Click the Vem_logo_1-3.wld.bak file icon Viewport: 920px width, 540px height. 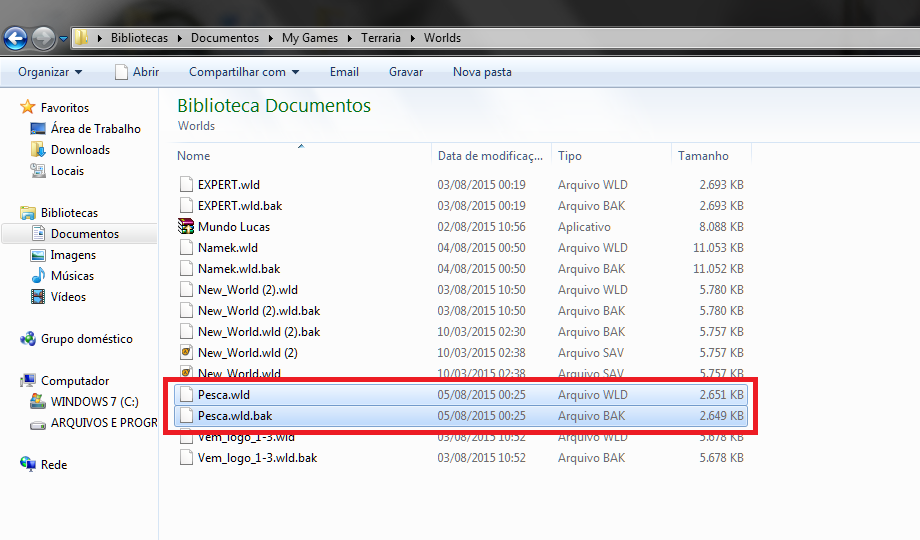pyautogui.click(x=186, y=458)
